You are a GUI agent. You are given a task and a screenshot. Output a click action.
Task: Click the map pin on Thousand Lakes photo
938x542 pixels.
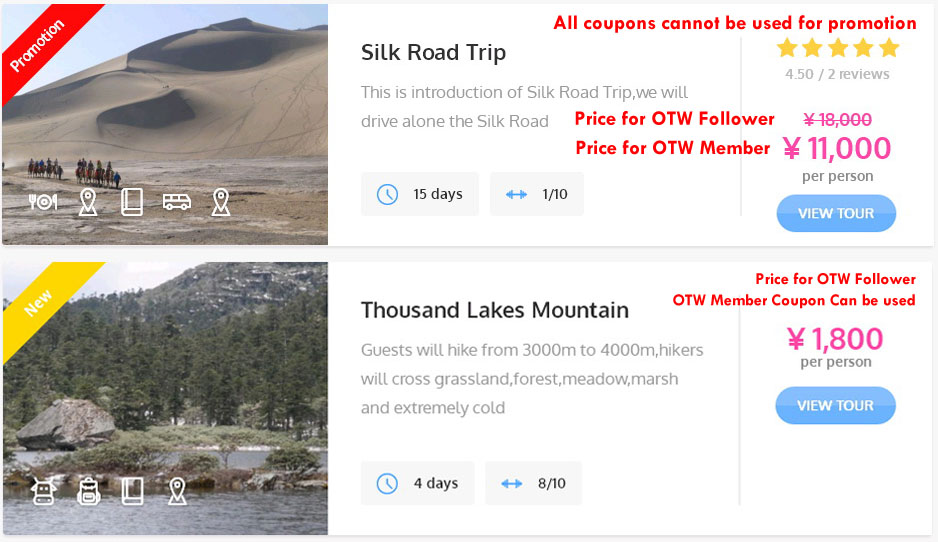coord(177,491)
